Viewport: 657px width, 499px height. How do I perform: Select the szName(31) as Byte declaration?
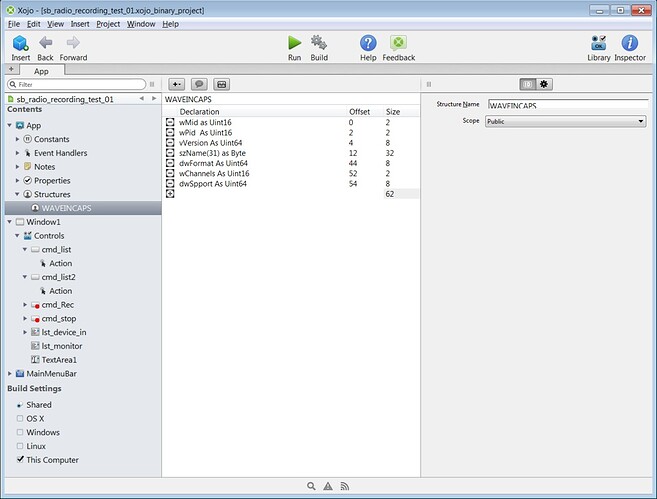coord(212,153)
